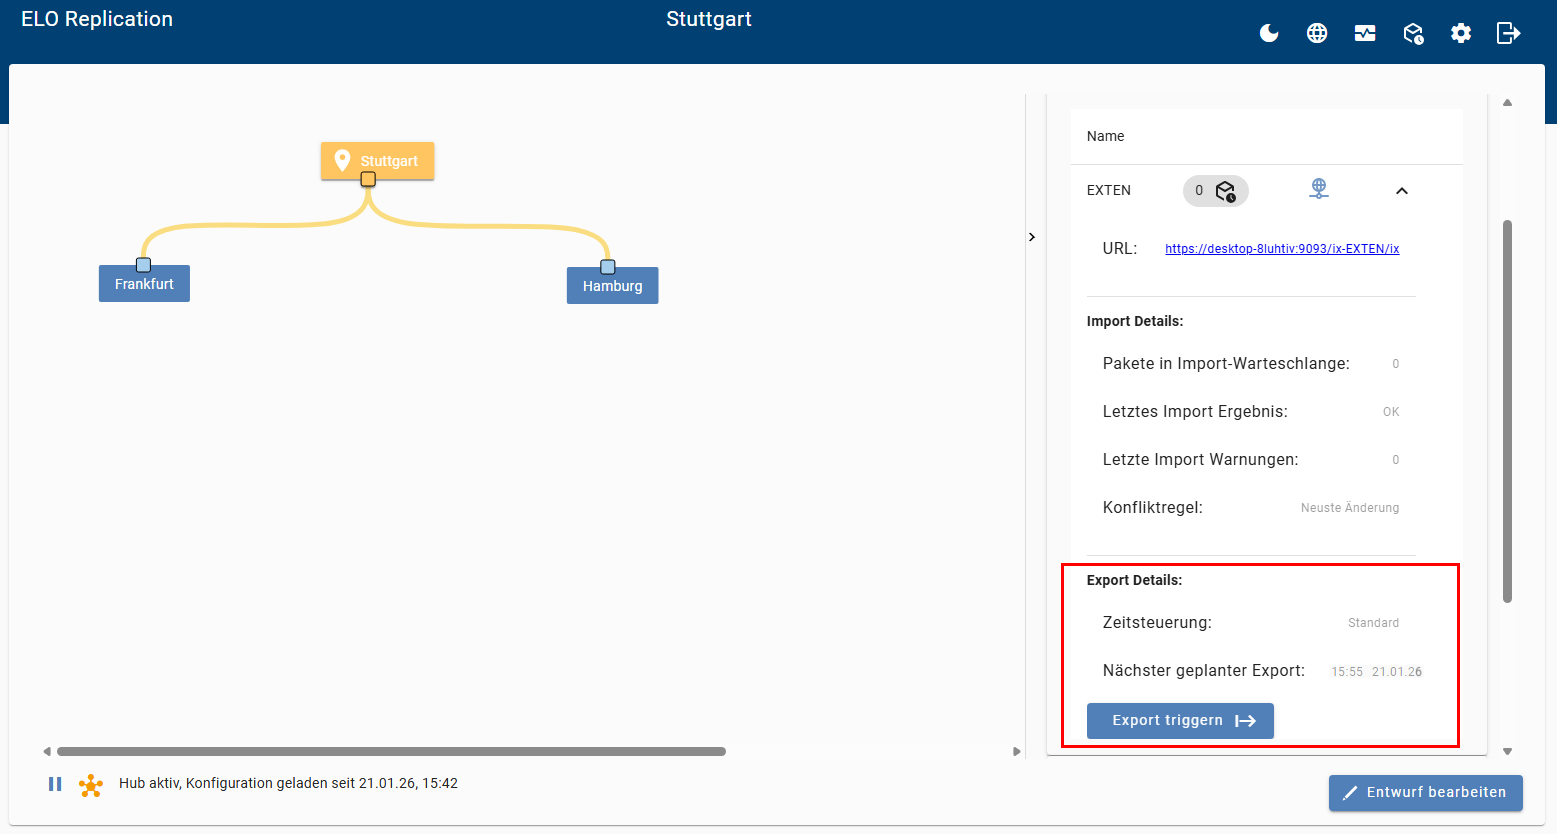Click the 15:55 export time value
1557x834 pixels.
[1347, 672]
